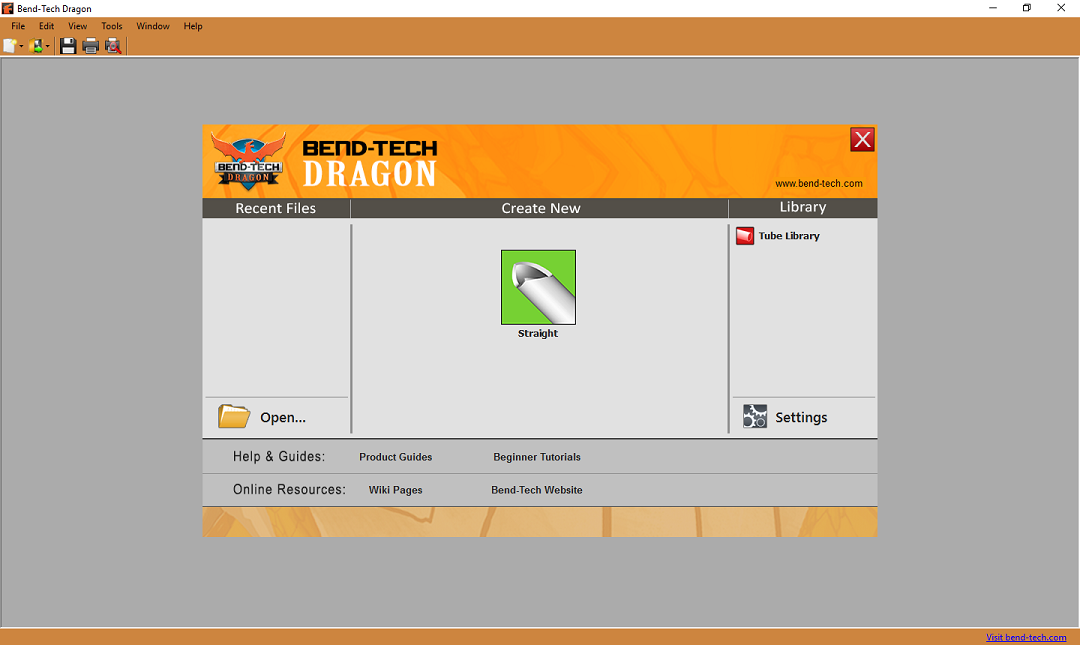Close the Bend-Tech Dragon application window
This screenshot has width=1080, height=645.
(1061, 8)
